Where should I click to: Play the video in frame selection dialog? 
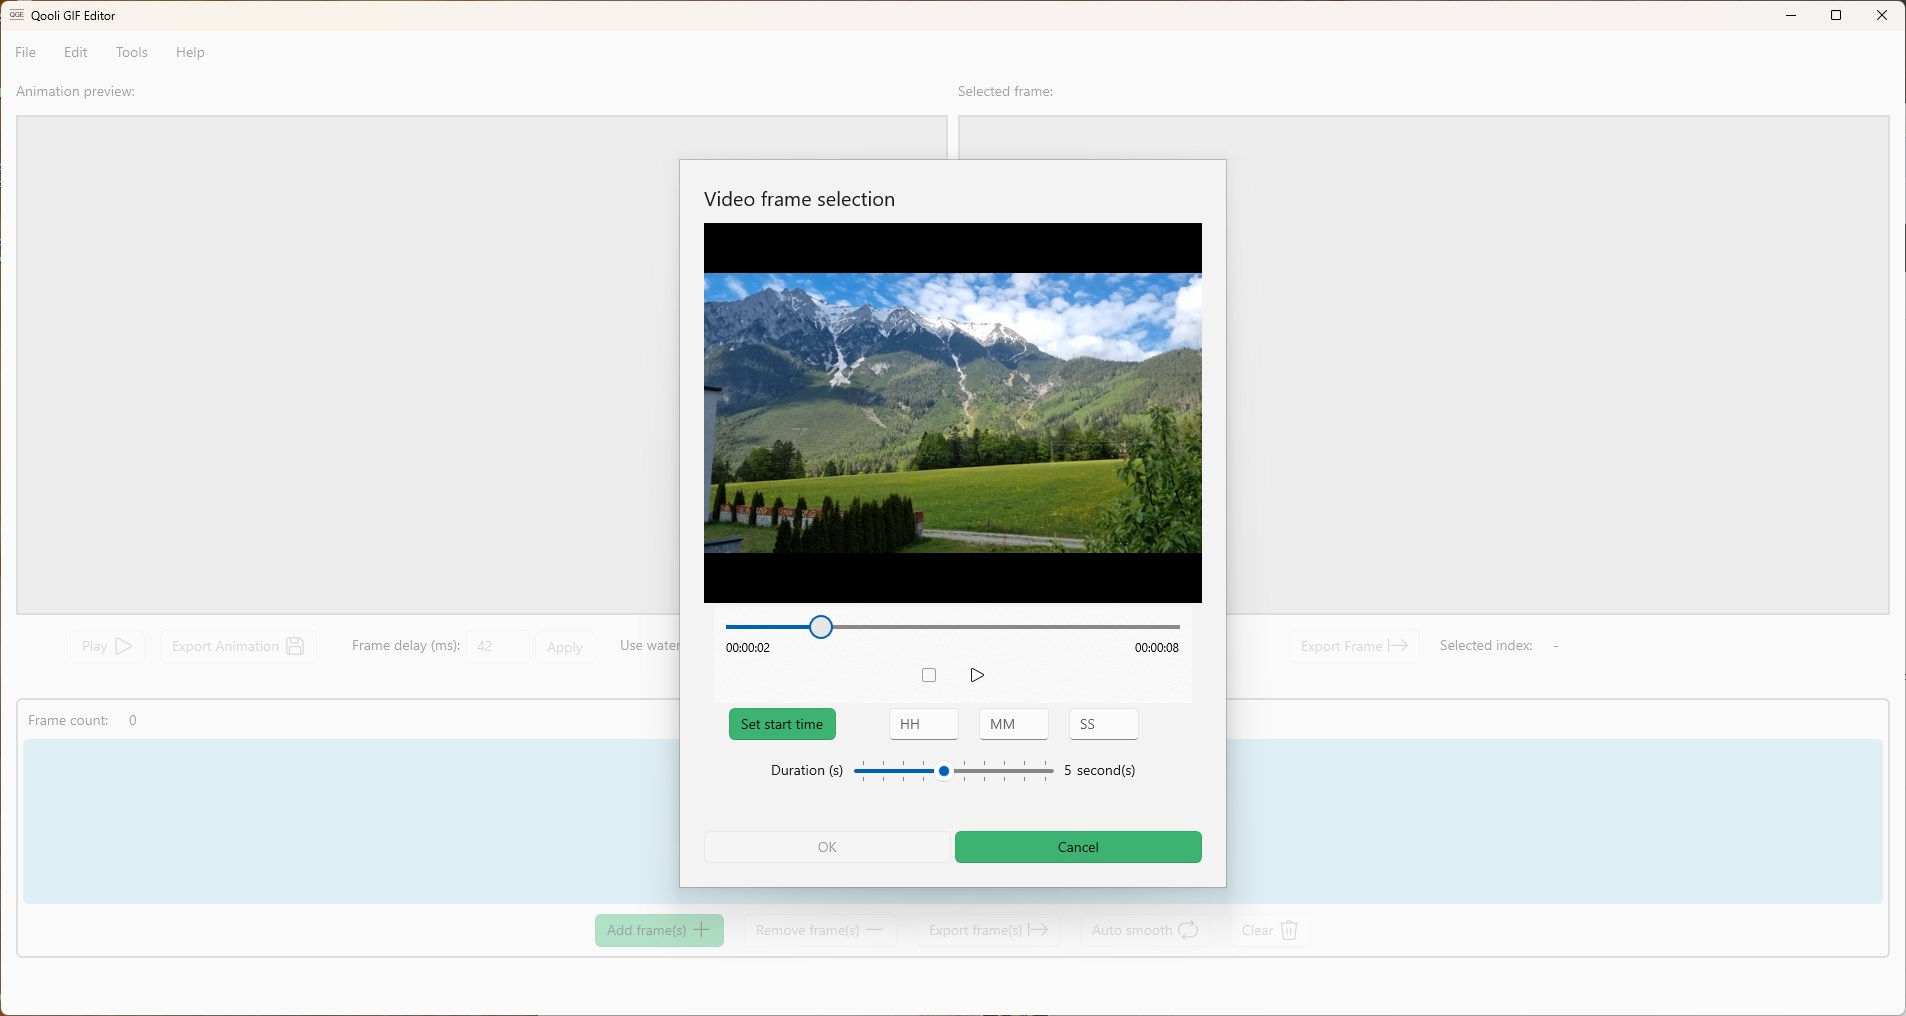tap(977, 675)
